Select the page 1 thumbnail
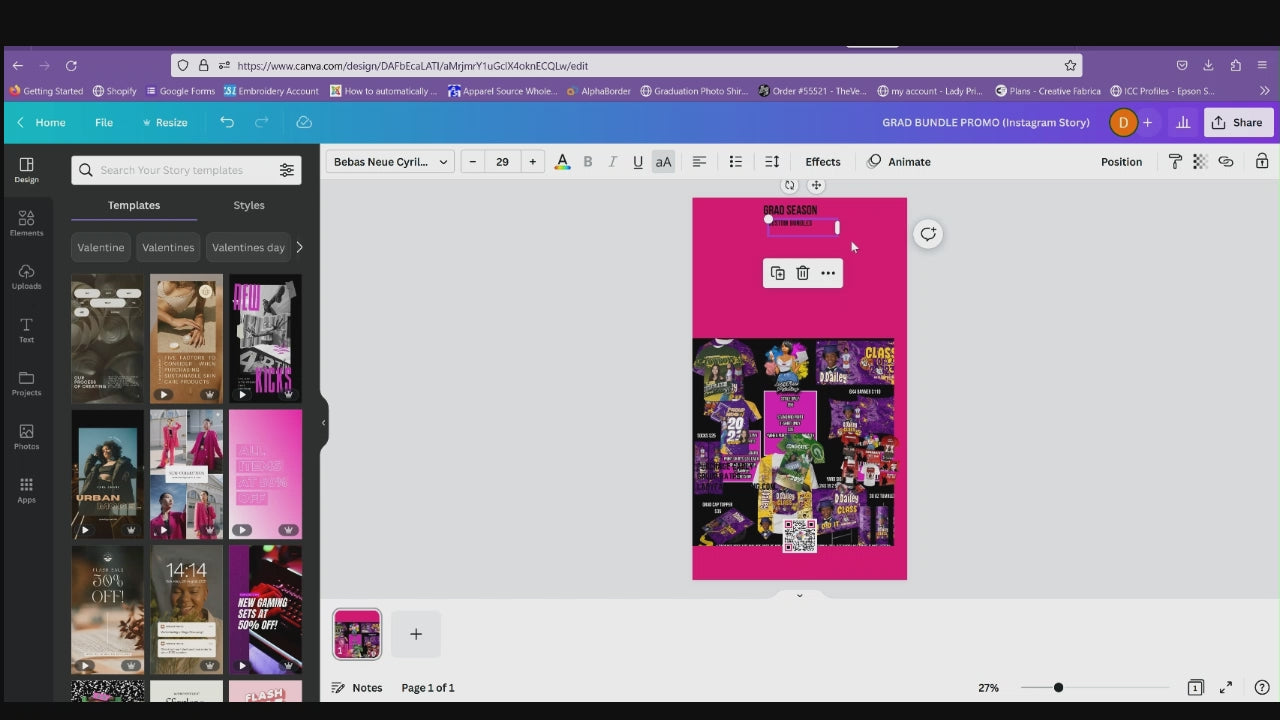 click(357, 634)
